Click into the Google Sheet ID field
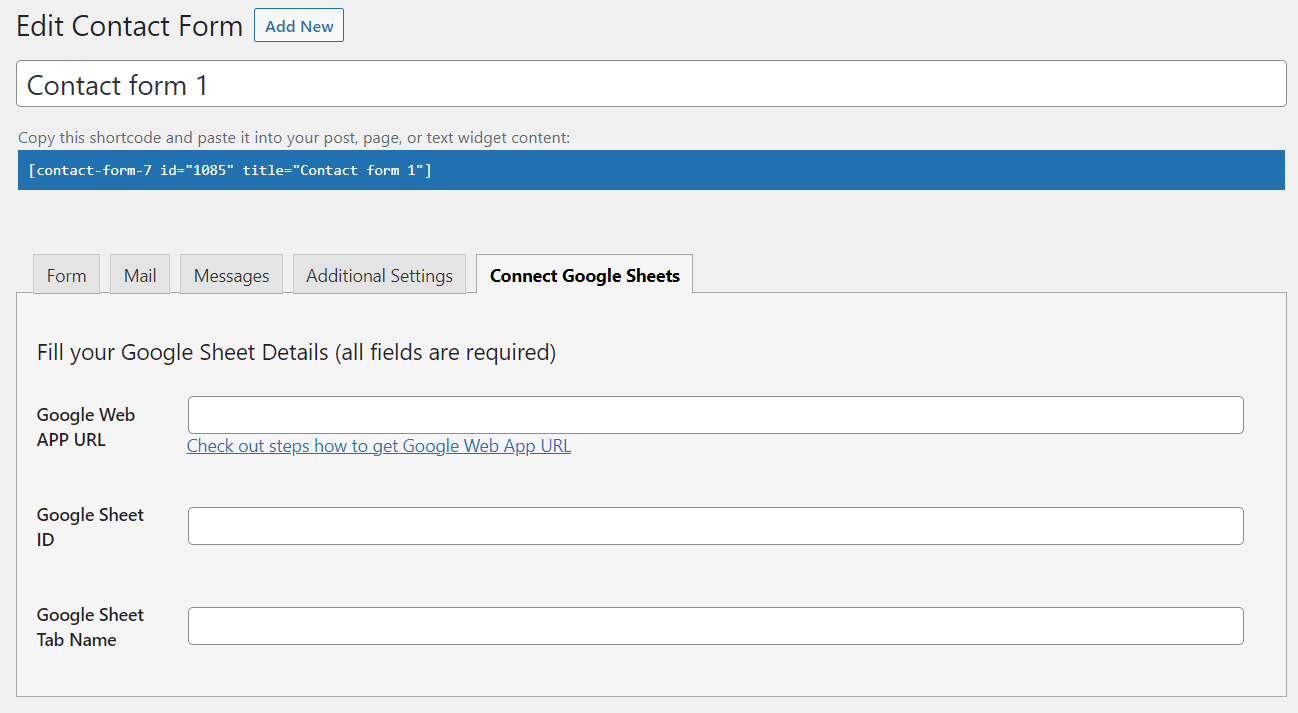 tap(716, 526)
